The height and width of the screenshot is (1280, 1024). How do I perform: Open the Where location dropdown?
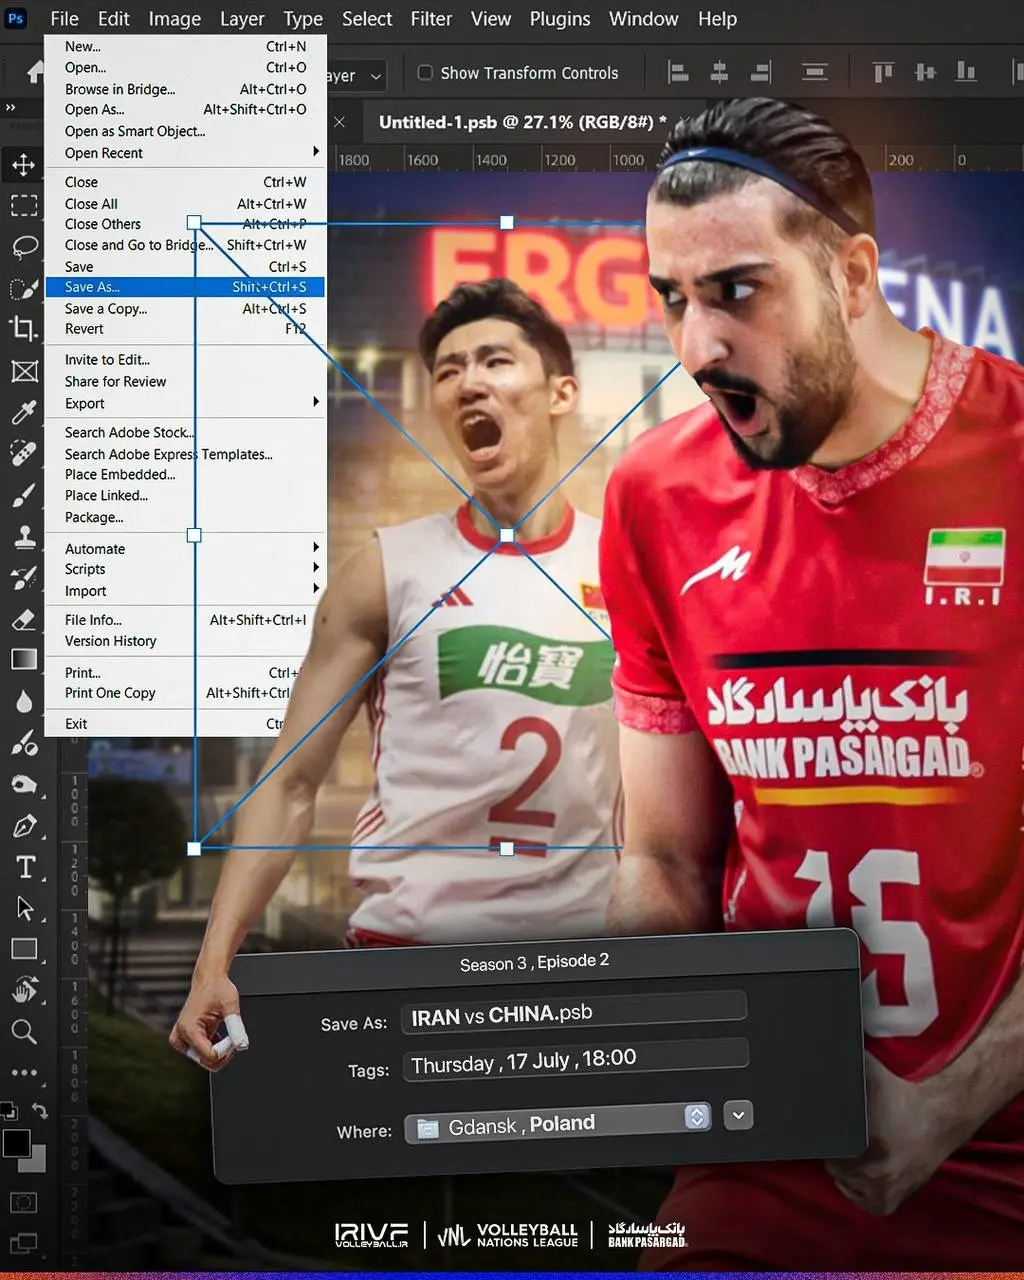[x=557, y=1124]
